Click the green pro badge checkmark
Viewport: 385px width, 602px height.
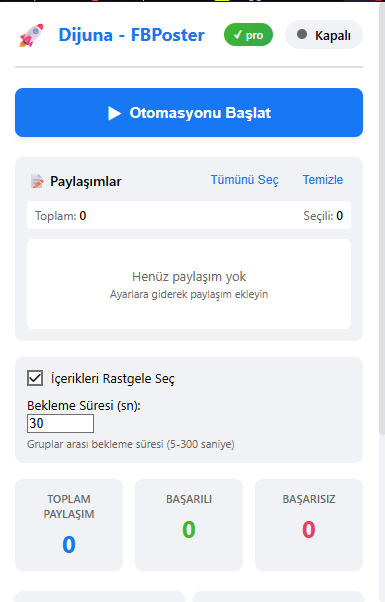[x=238, y=35]
